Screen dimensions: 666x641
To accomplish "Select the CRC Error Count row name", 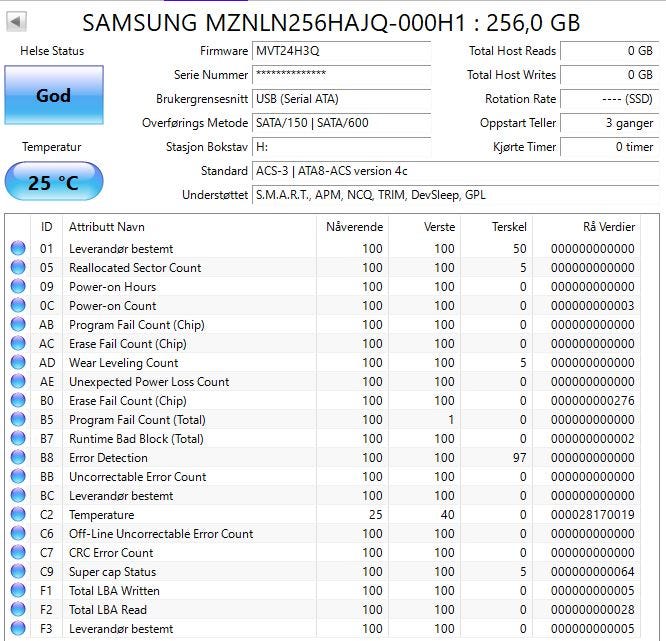I will point(111,552).
